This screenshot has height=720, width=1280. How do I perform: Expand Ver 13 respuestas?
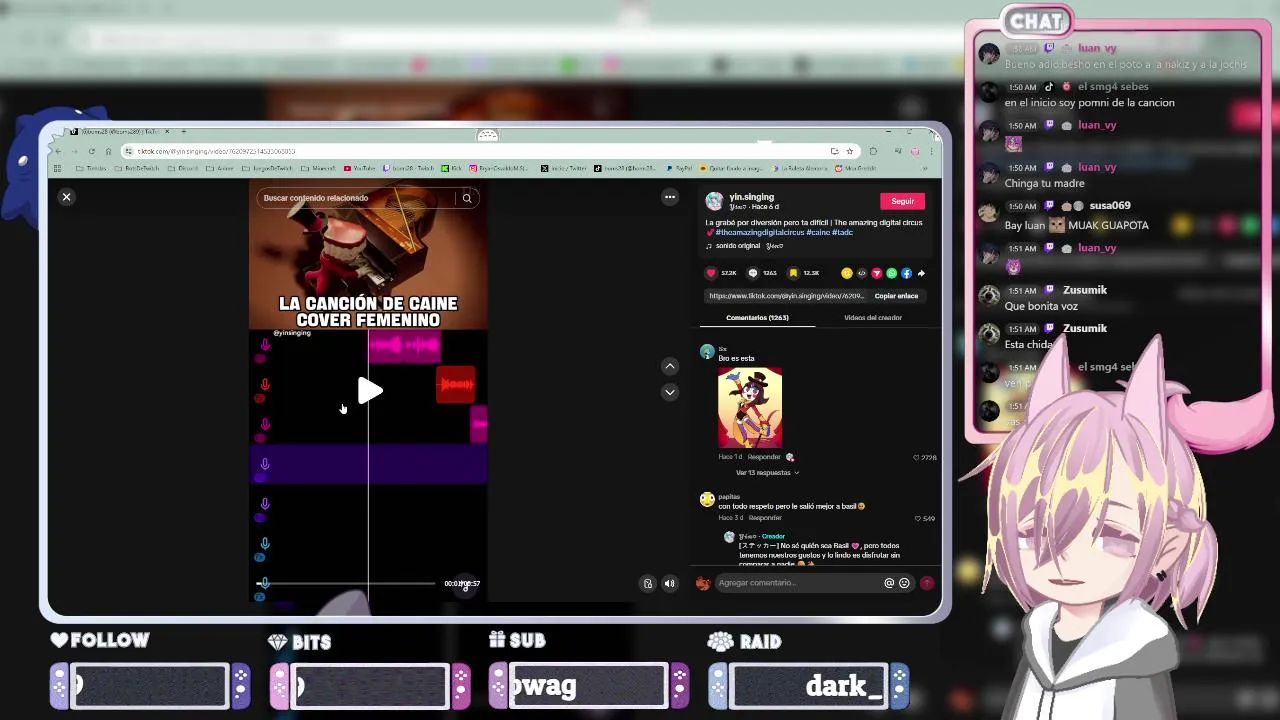tap(766, 473)
